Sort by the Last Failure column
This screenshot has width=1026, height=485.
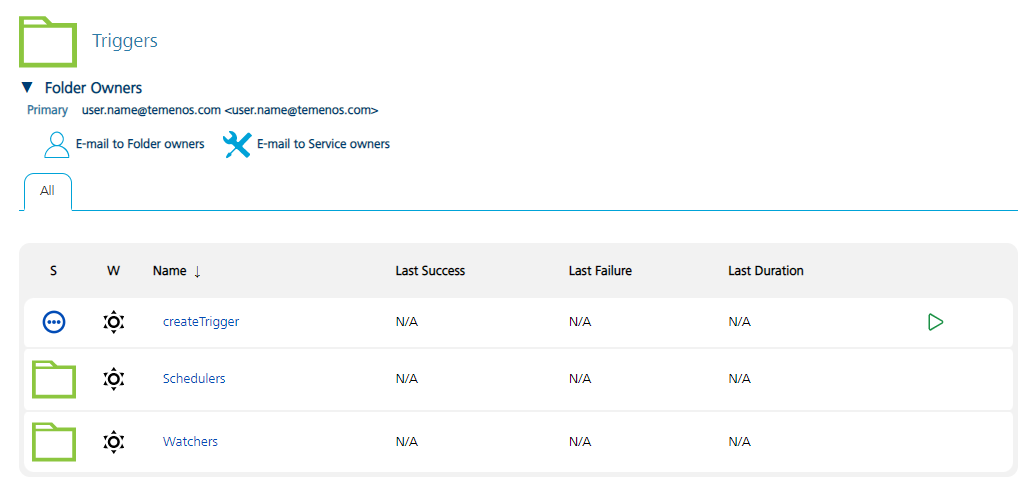point(600,271)
